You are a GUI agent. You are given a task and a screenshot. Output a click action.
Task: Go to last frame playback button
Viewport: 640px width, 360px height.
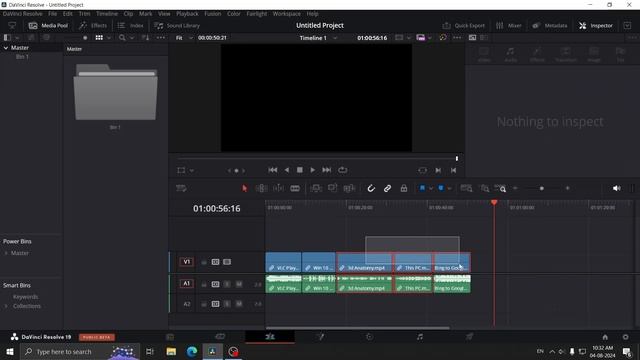(327, 170)
